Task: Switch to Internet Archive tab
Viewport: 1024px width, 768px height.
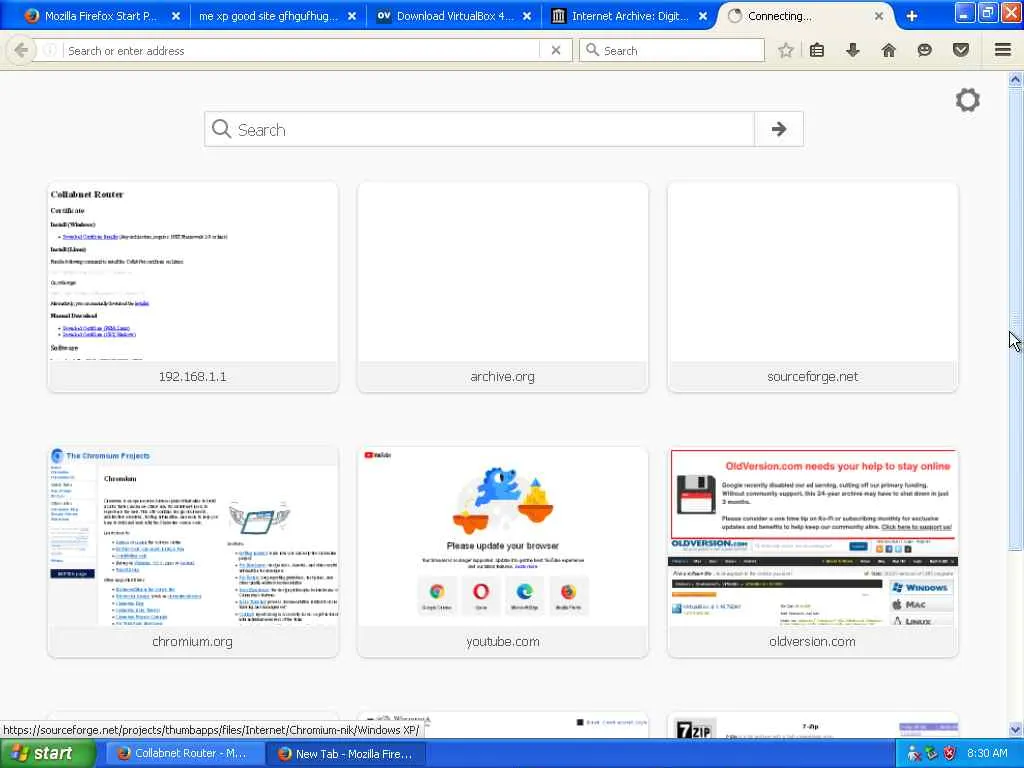Action: pyautogui.click(x=629, y=16)
